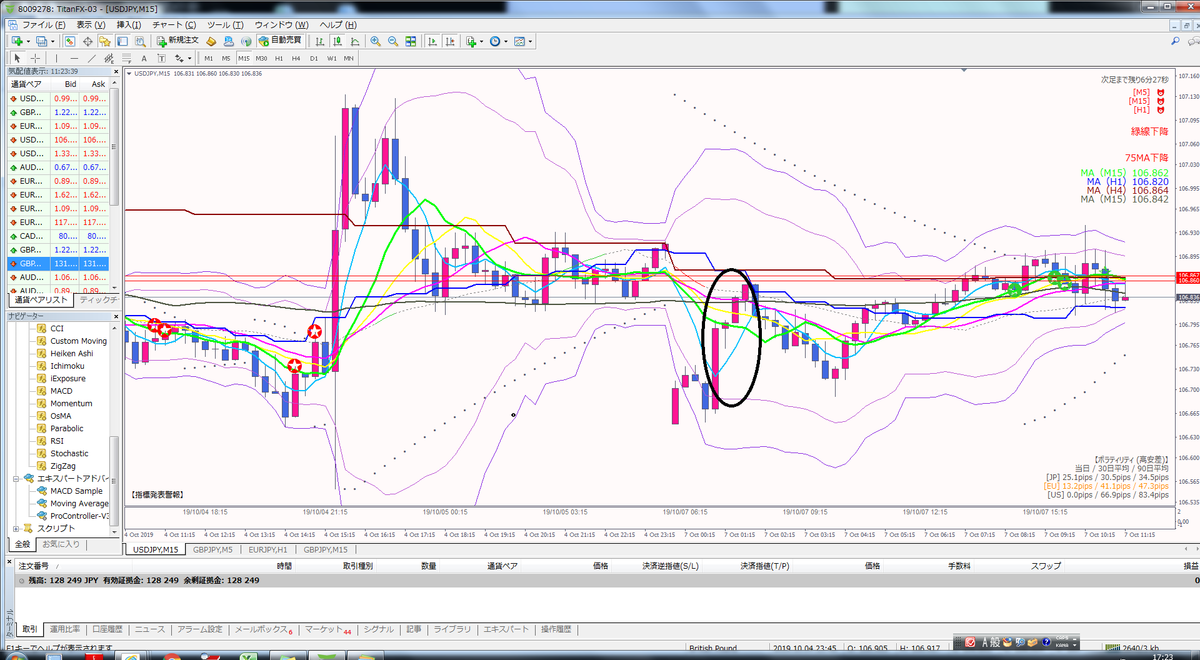Viewport: 1200px width, 660px height.
Task: Open the ツール menu
Action: [223, 24]
